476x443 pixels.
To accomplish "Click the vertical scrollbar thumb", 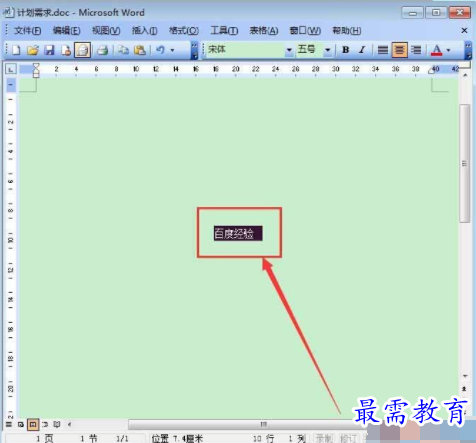I will point(464,163).
